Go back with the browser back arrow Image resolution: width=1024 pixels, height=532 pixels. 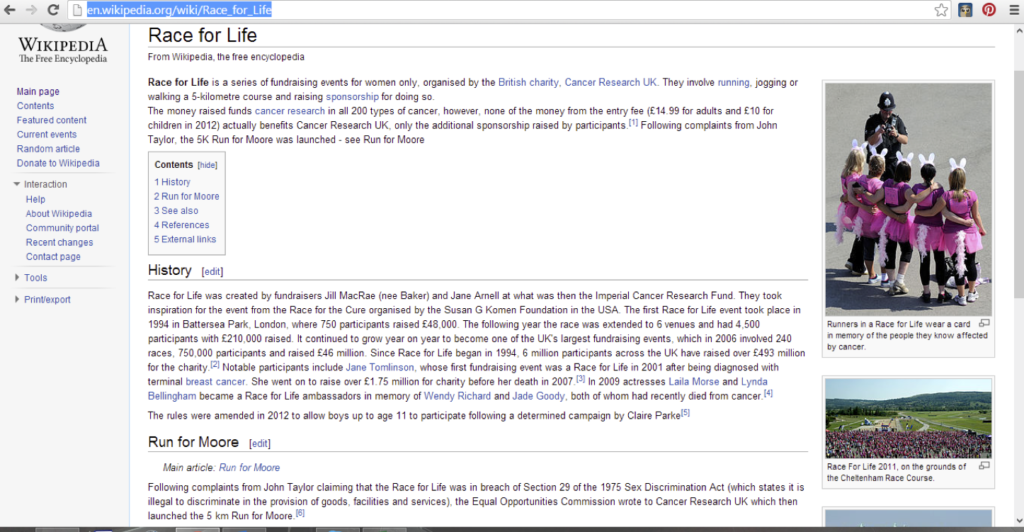click(x=10, y=10)
